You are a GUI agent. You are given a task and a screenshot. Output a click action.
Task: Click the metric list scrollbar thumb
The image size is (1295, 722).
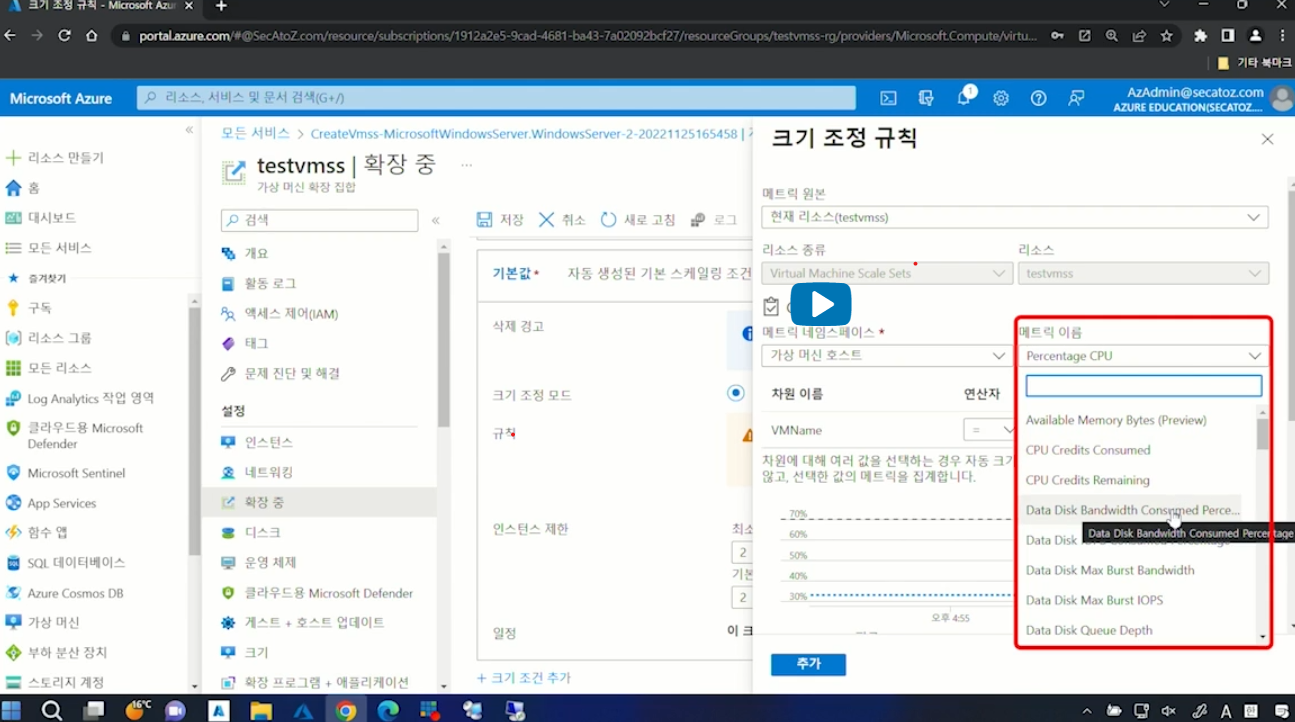tap(1263, 435)
